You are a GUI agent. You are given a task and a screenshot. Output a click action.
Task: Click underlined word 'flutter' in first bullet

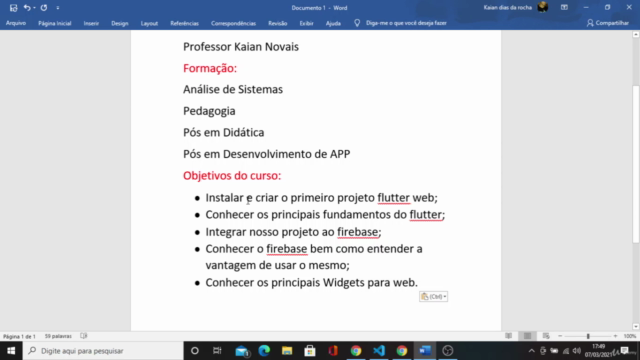point(393,198)
